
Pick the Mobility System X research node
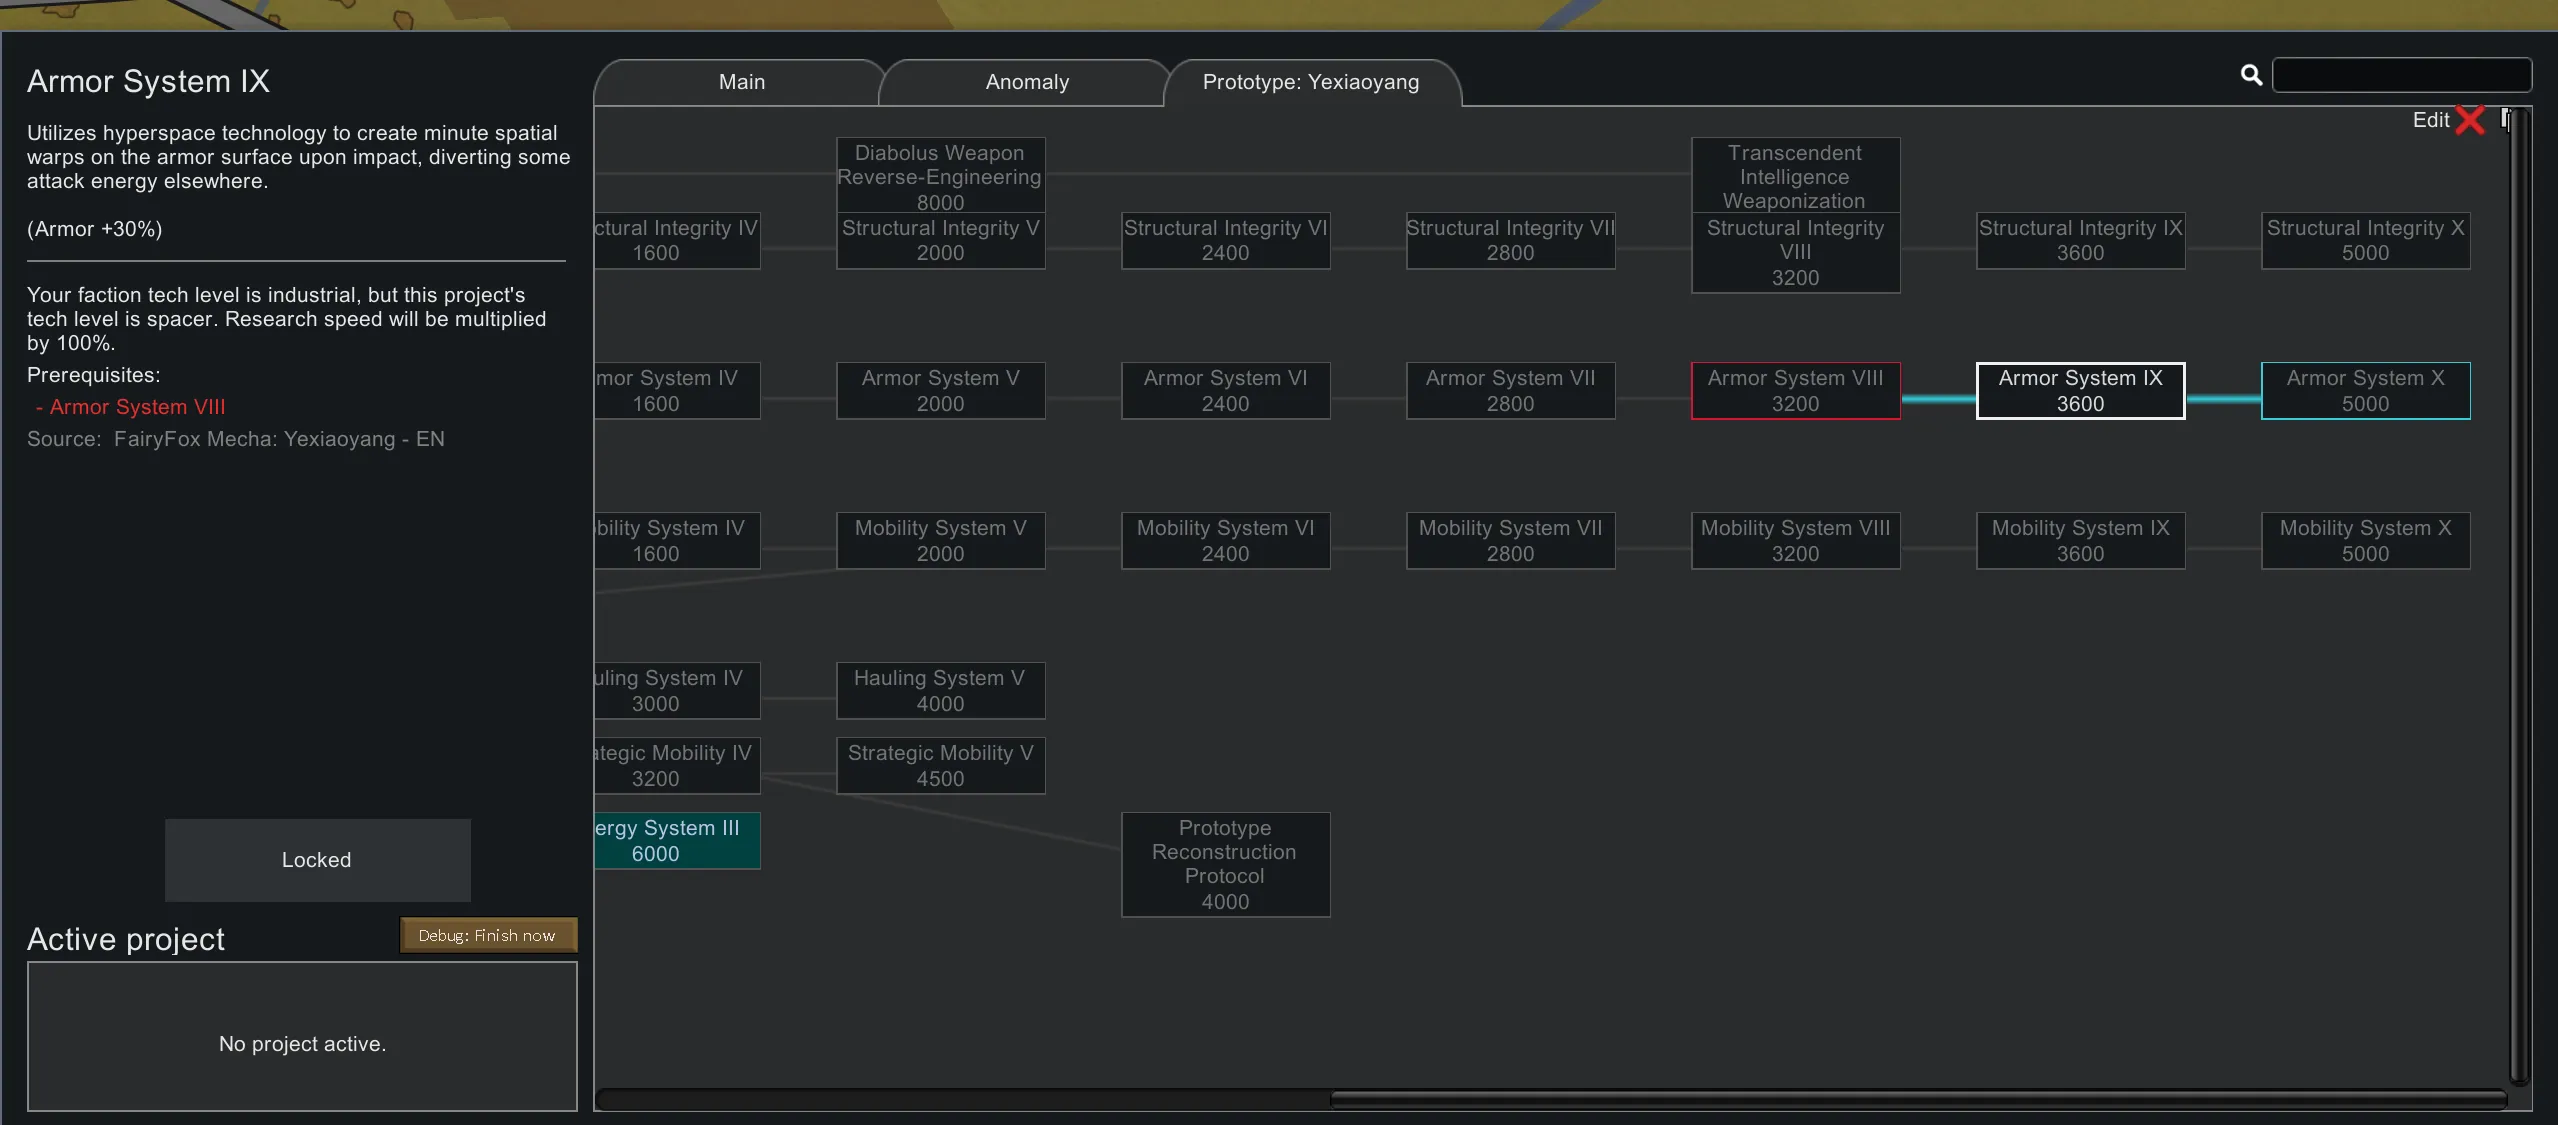pyautogui.click(x=2365, y=541)
